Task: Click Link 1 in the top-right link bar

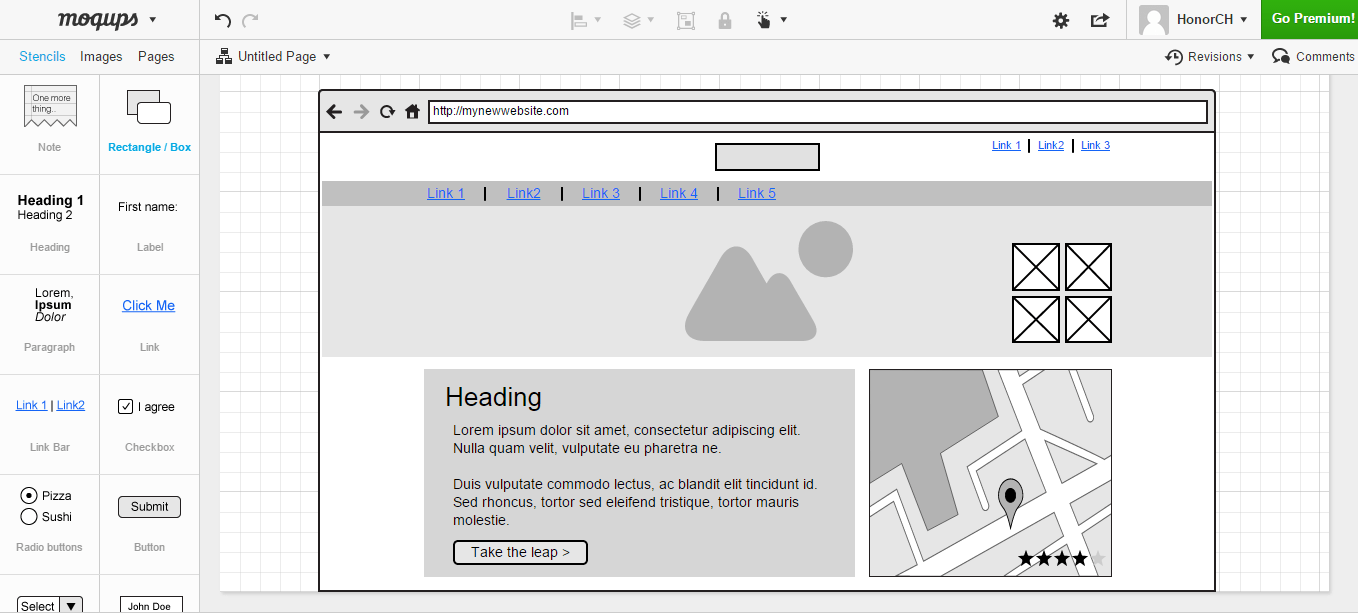Action: click(1006, 146)
